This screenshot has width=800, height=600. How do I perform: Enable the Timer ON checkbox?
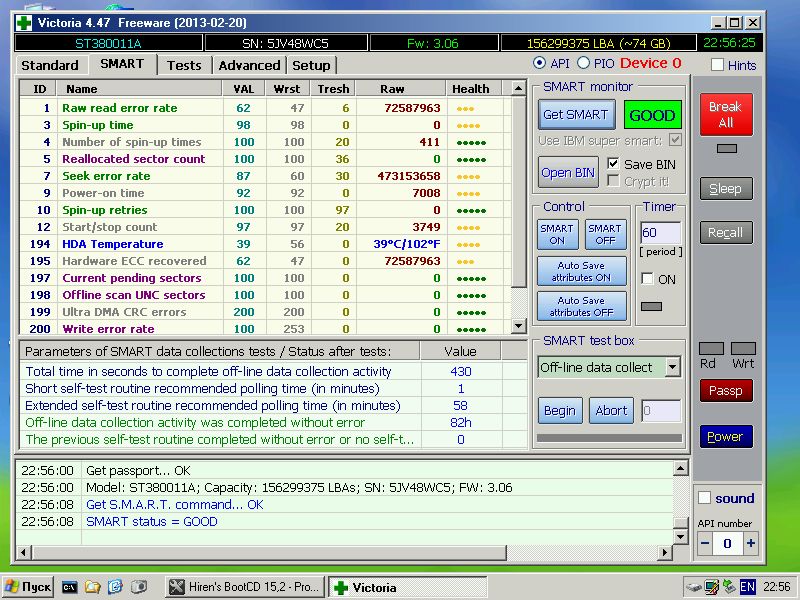click(647, 279)
